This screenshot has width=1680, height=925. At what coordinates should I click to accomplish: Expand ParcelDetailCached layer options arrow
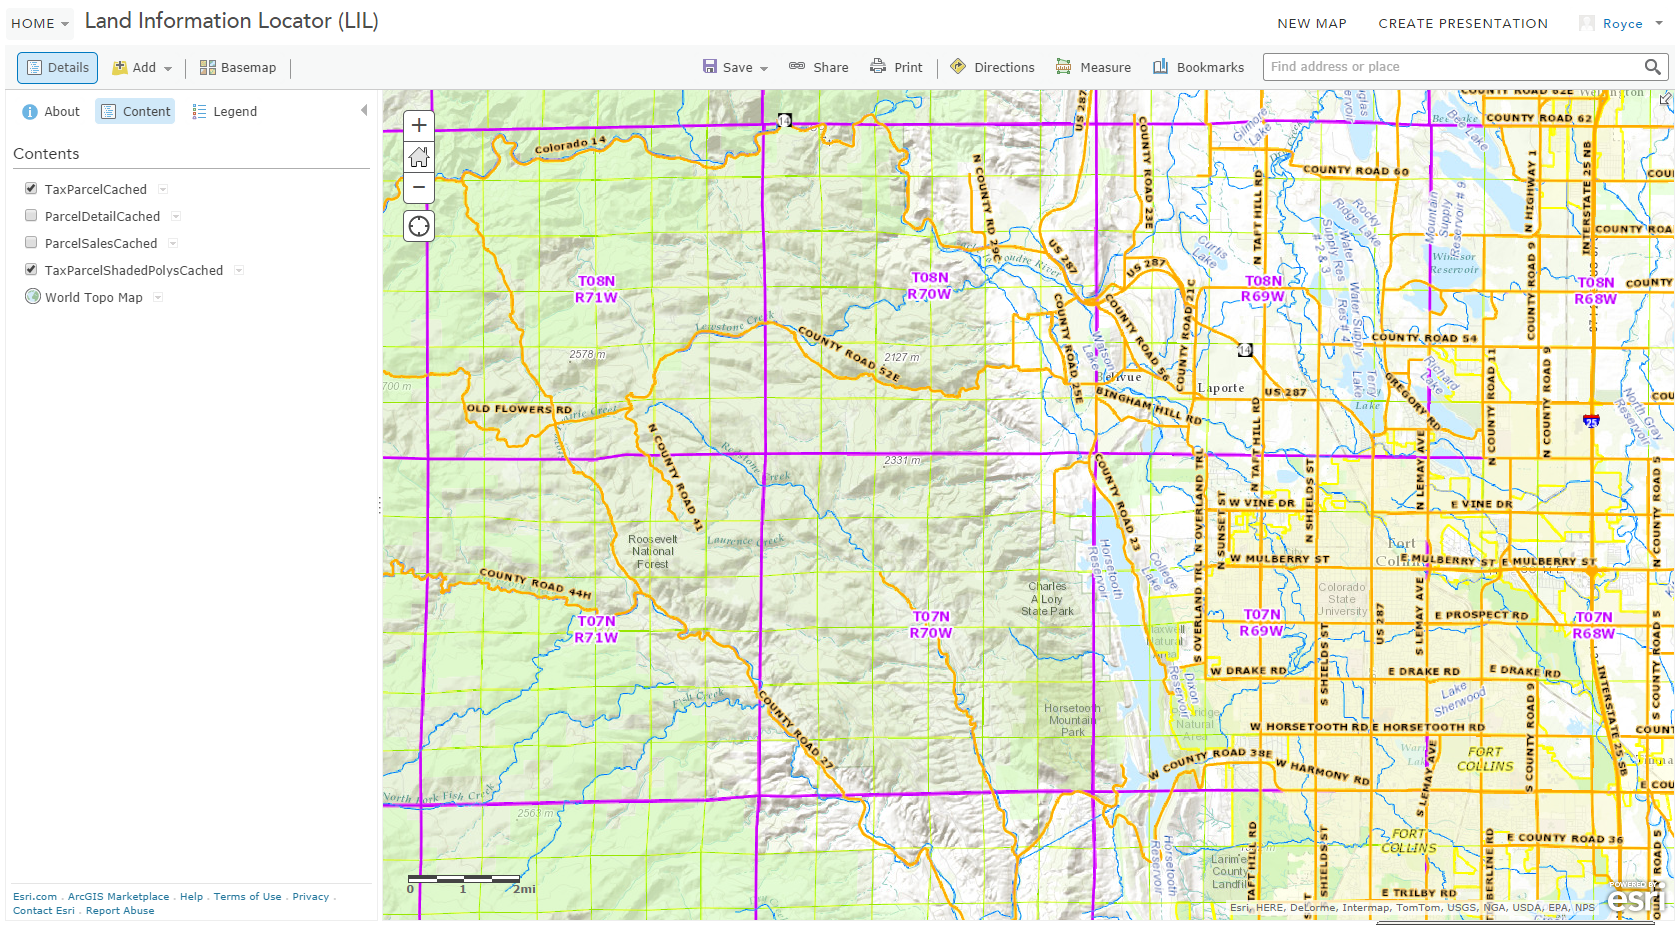pos(176,216)
